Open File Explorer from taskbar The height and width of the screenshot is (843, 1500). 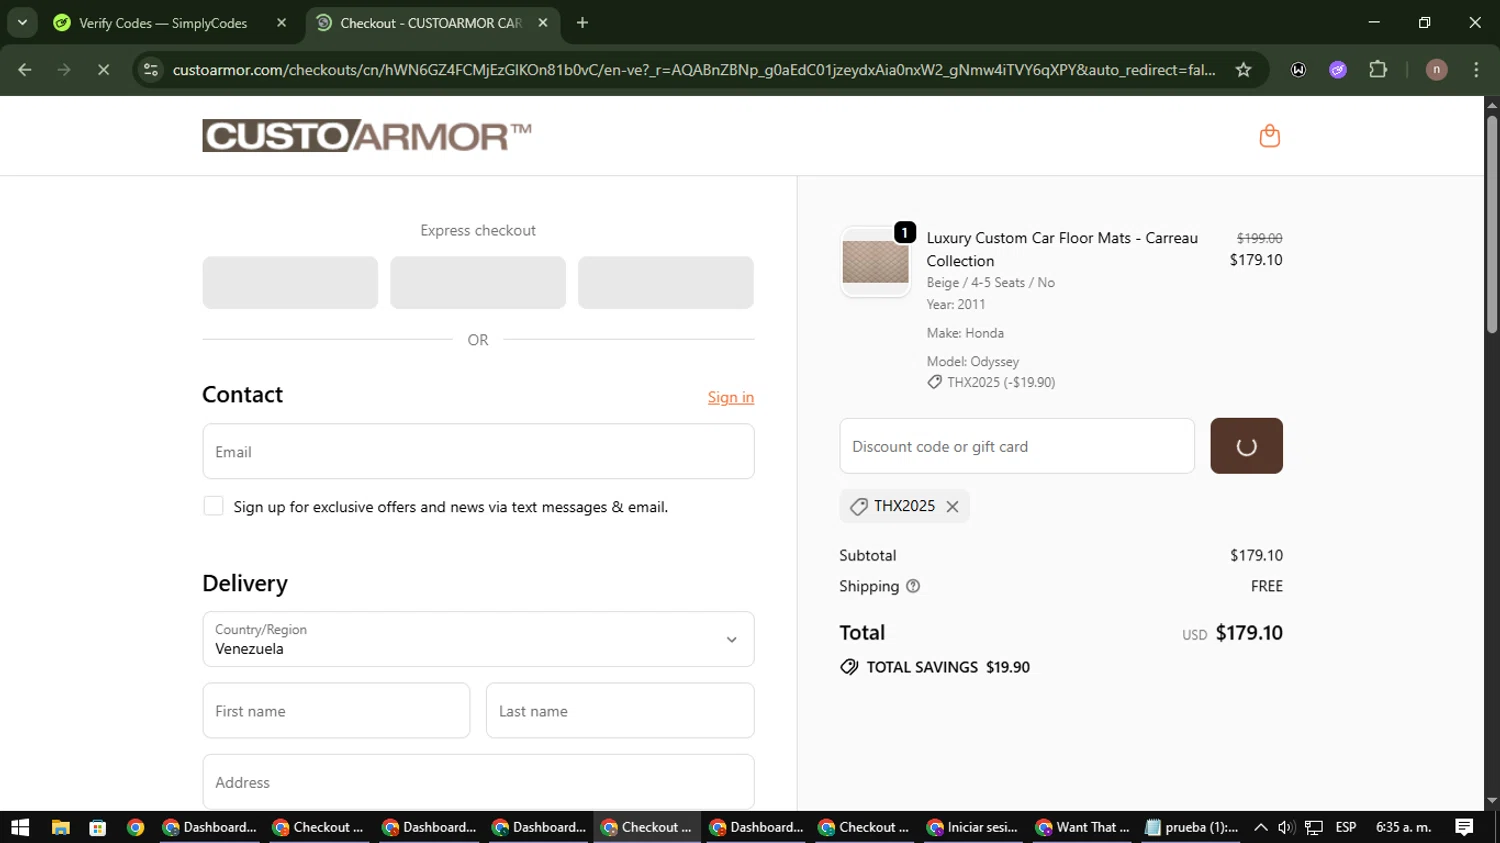(60, 827)
